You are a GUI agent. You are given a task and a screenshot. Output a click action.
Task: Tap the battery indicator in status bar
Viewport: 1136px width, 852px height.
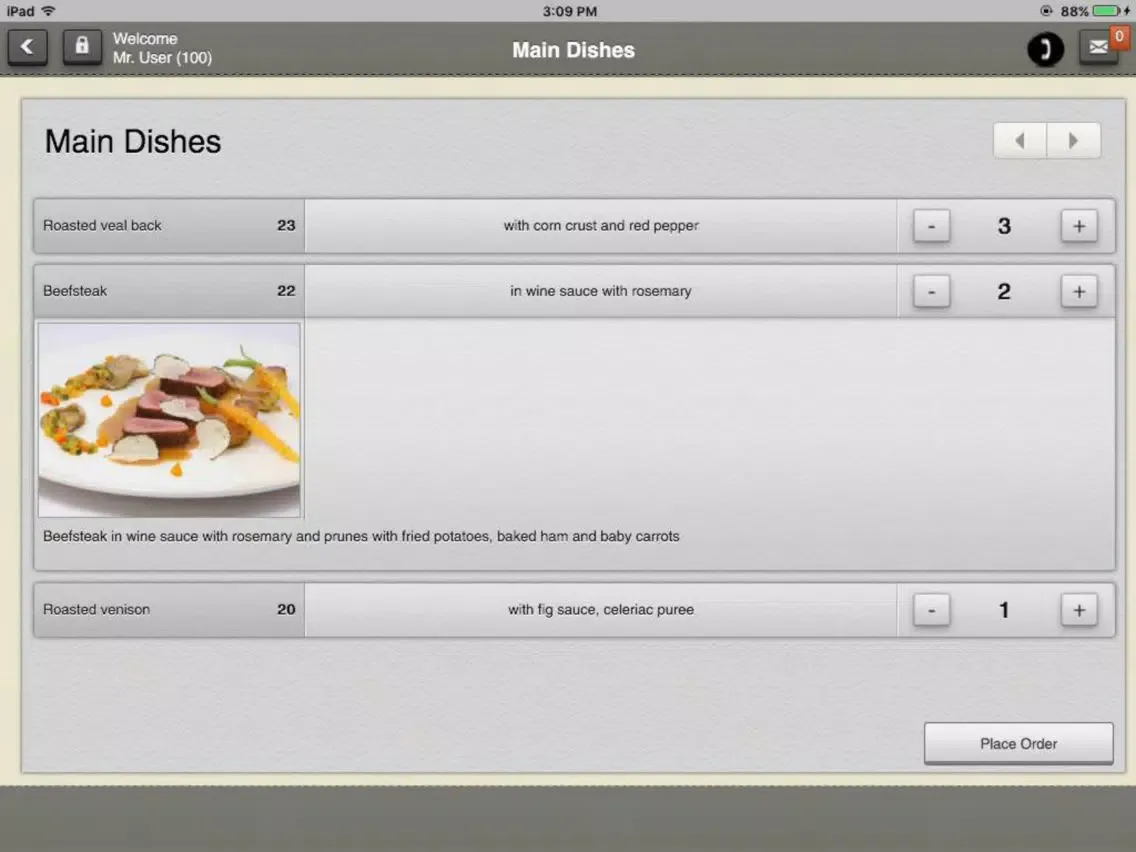pos(1106,11)
